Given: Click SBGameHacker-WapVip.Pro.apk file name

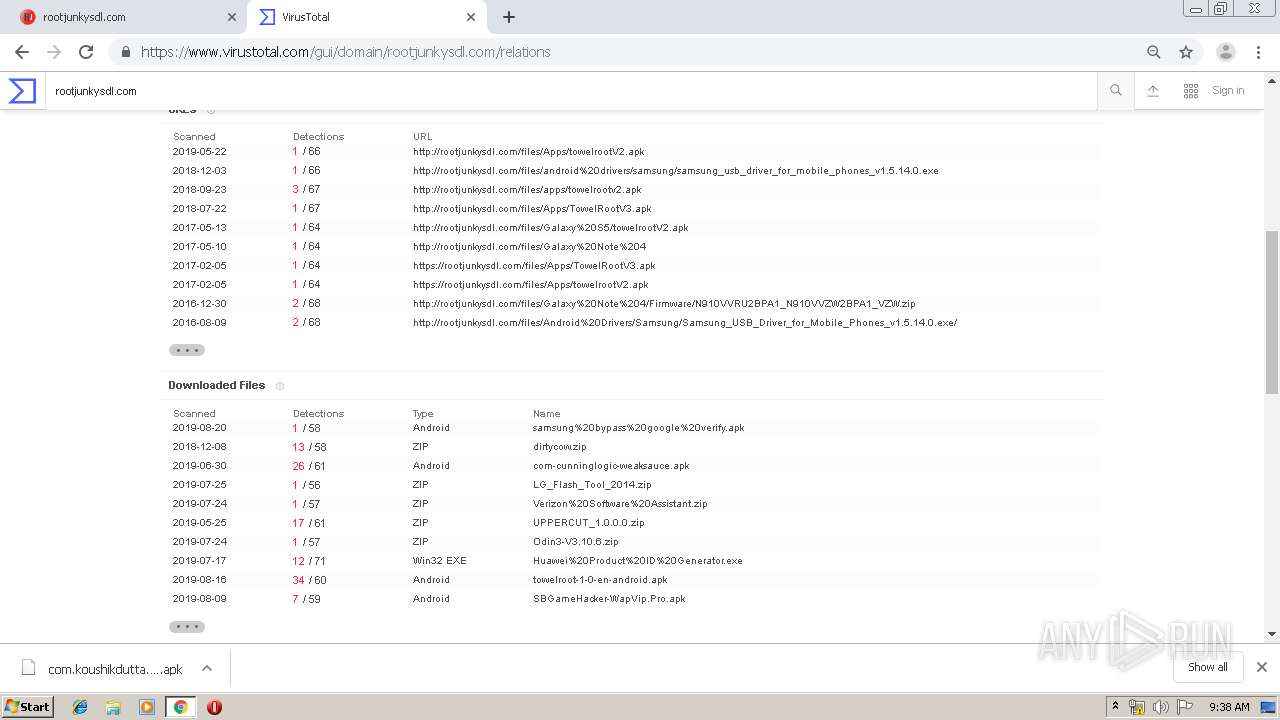Looking at the screenshot, I should tap(609, 599).
